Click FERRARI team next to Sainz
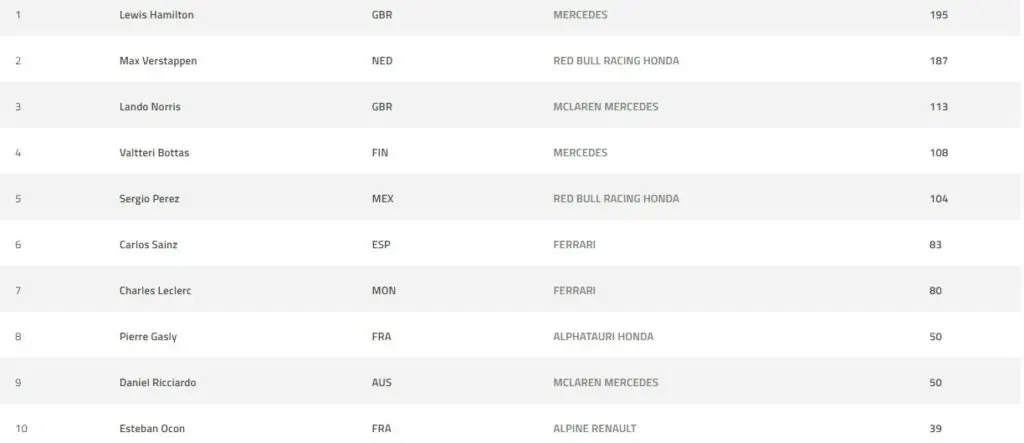The image size is (1024, 443). (574, 245)
